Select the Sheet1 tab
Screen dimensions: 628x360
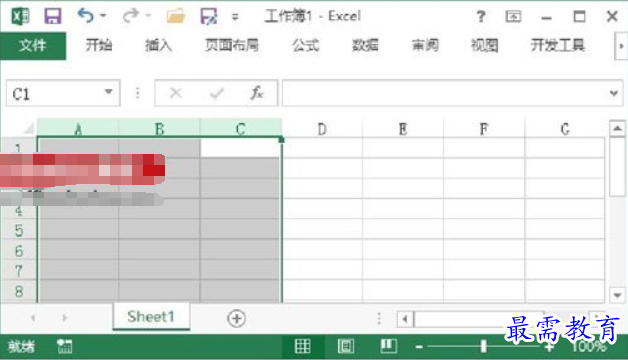tap(151, 316)
